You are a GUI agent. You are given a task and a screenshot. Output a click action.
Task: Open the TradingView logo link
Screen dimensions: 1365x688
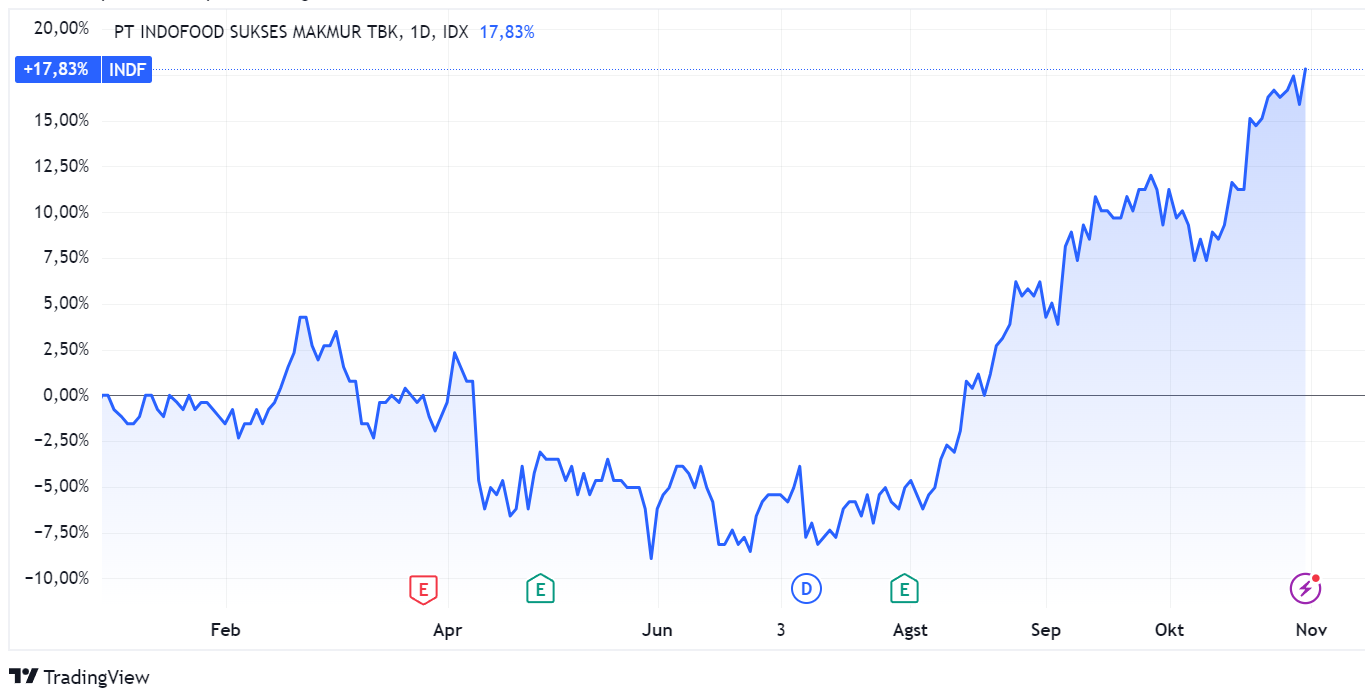pos(79,677)
